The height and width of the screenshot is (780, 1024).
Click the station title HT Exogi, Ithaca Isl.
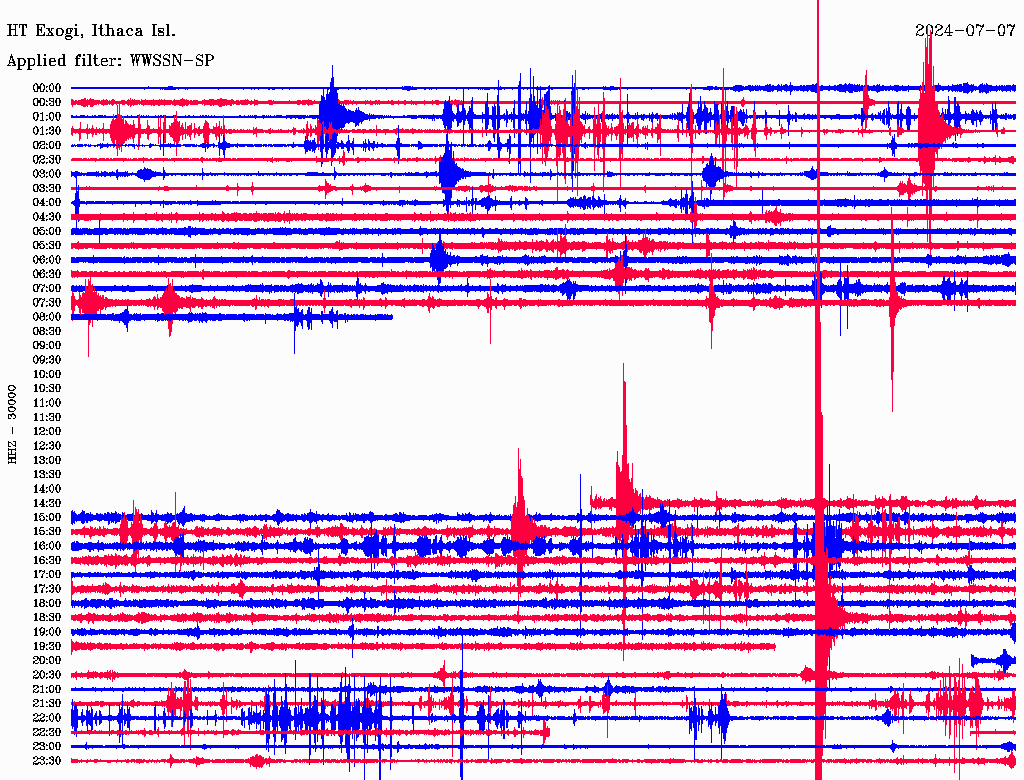pos(91,31)
